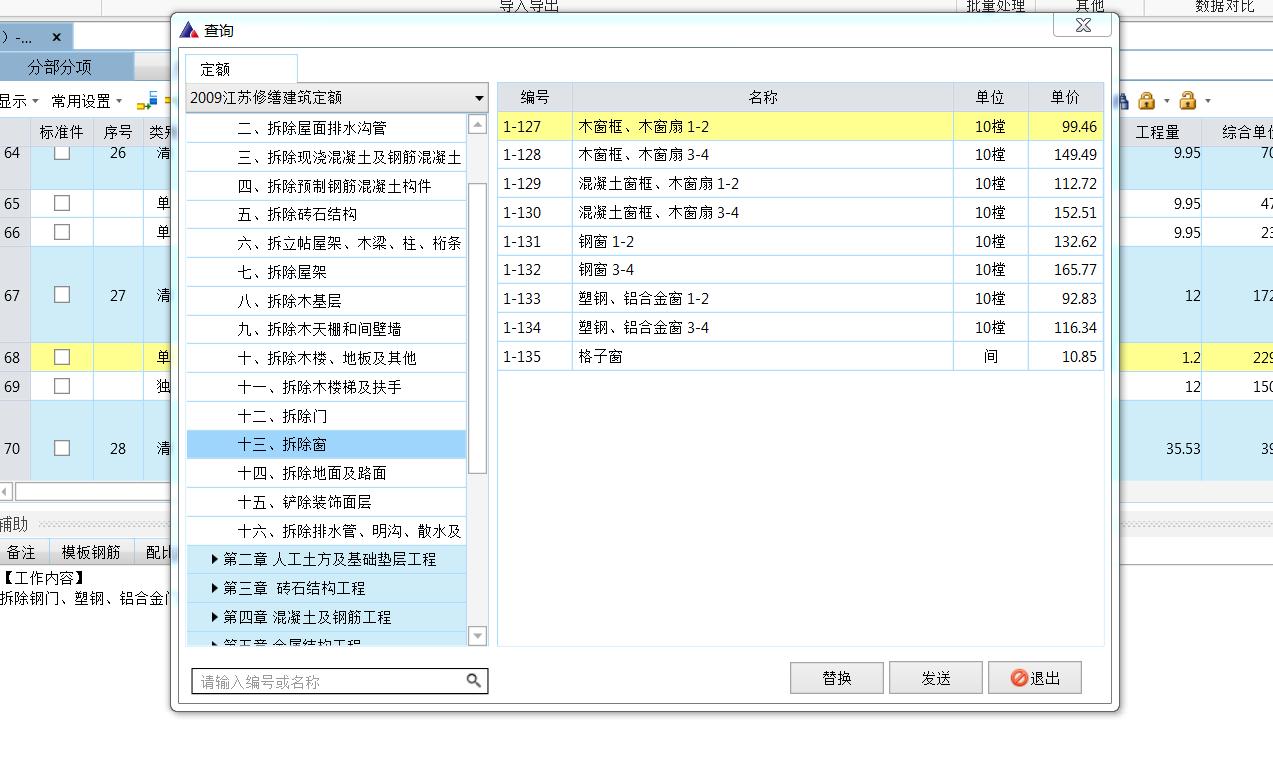1273x769 pixels.
Task: Expand 第四章 混凝土及钢筋工程 chapter
Action: point(214,617)
